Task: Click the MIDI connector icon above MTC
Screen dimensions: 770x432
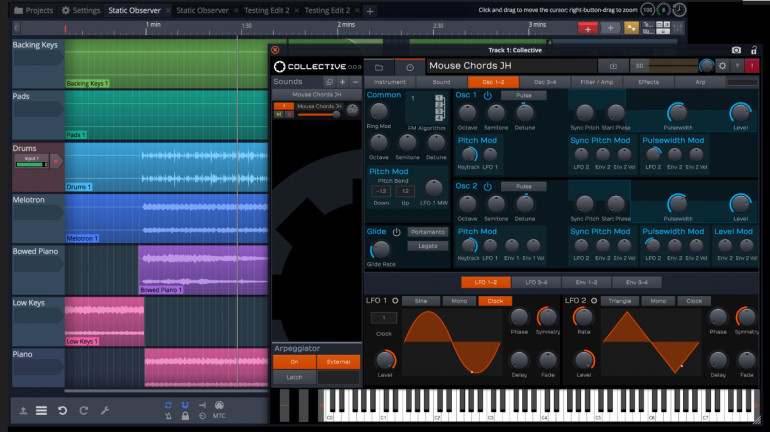Action: tap(219, 405)
